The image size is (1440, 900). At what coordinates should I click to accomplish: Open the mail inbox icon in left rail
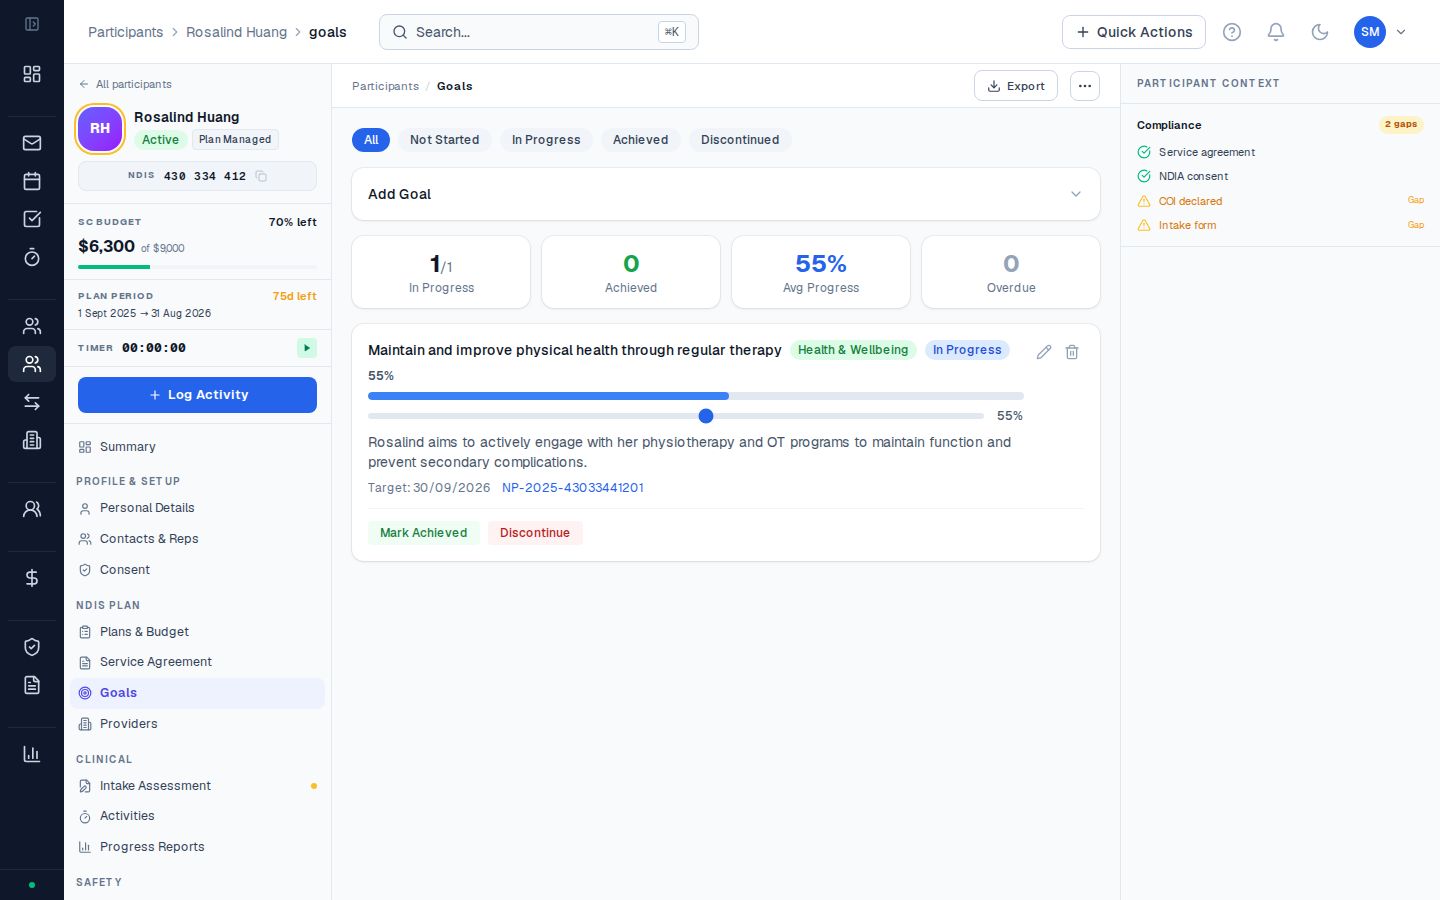32,143
